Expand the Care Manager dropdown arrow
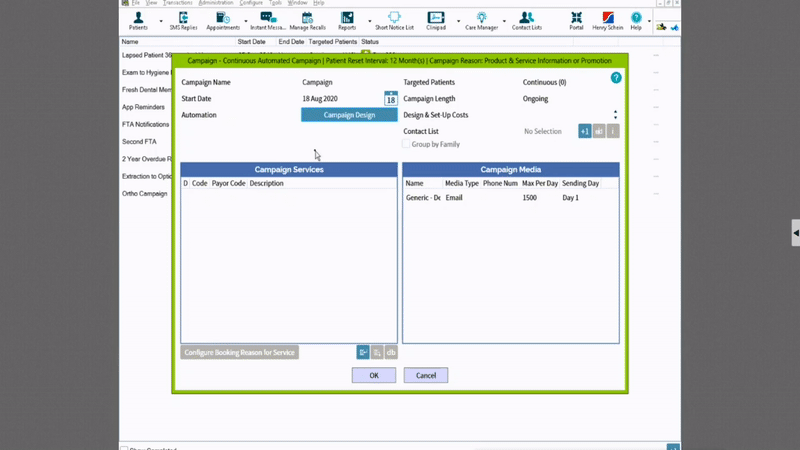 coord(504,21)
